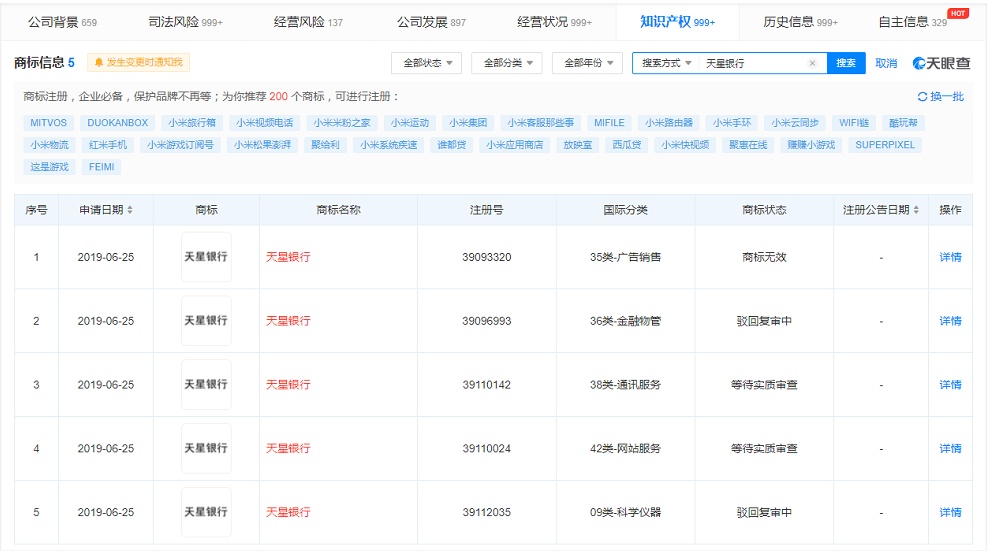Expand the 全部状态 dropdown

pos(426,63)
